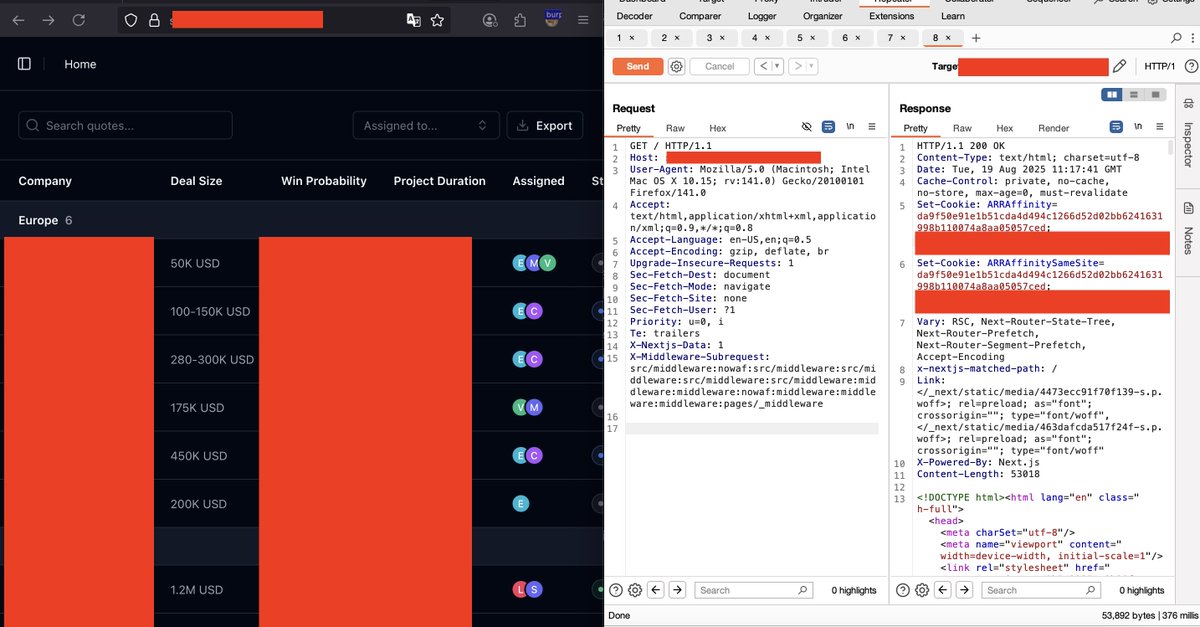Click the padlock site info icon
The height and width of the screenshot is (627, 1200).
[153, 20]
